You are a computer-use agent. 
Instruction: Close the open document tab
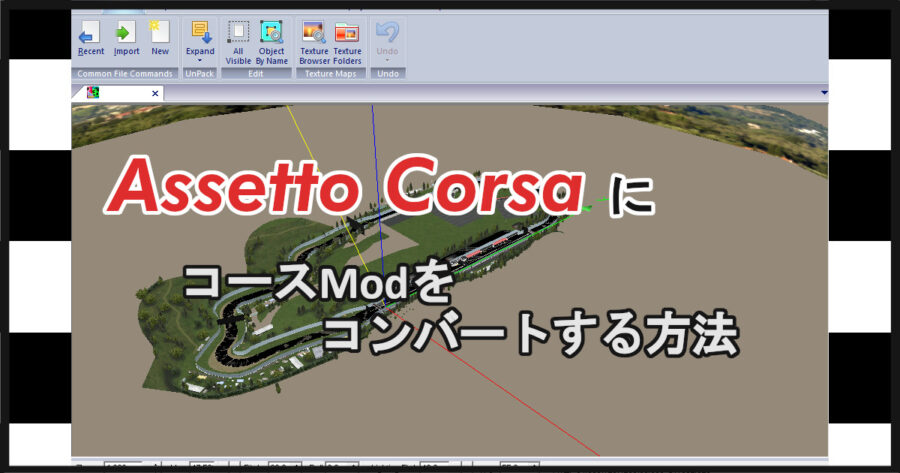click(x=155, y=93)
